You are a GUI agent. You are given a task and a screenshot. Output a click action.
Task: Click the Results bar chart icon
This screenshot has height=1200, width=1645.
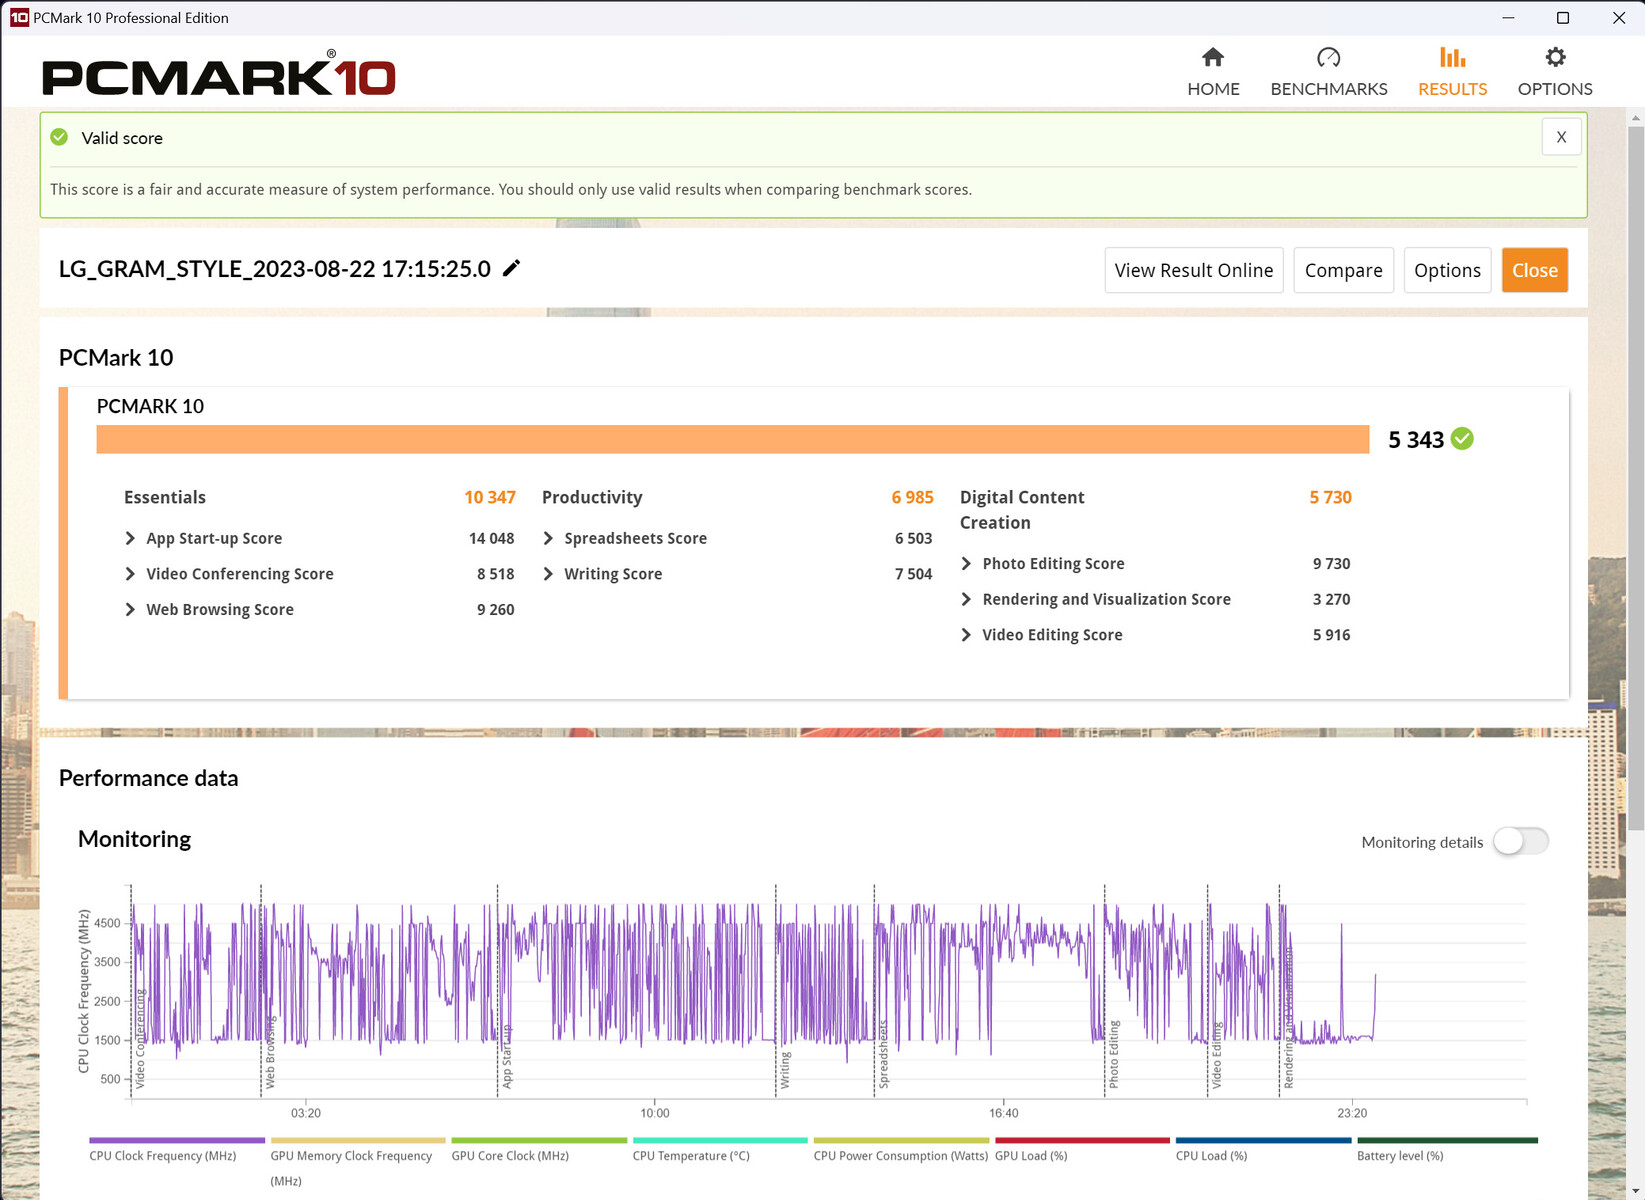[x=1452, y=57]
